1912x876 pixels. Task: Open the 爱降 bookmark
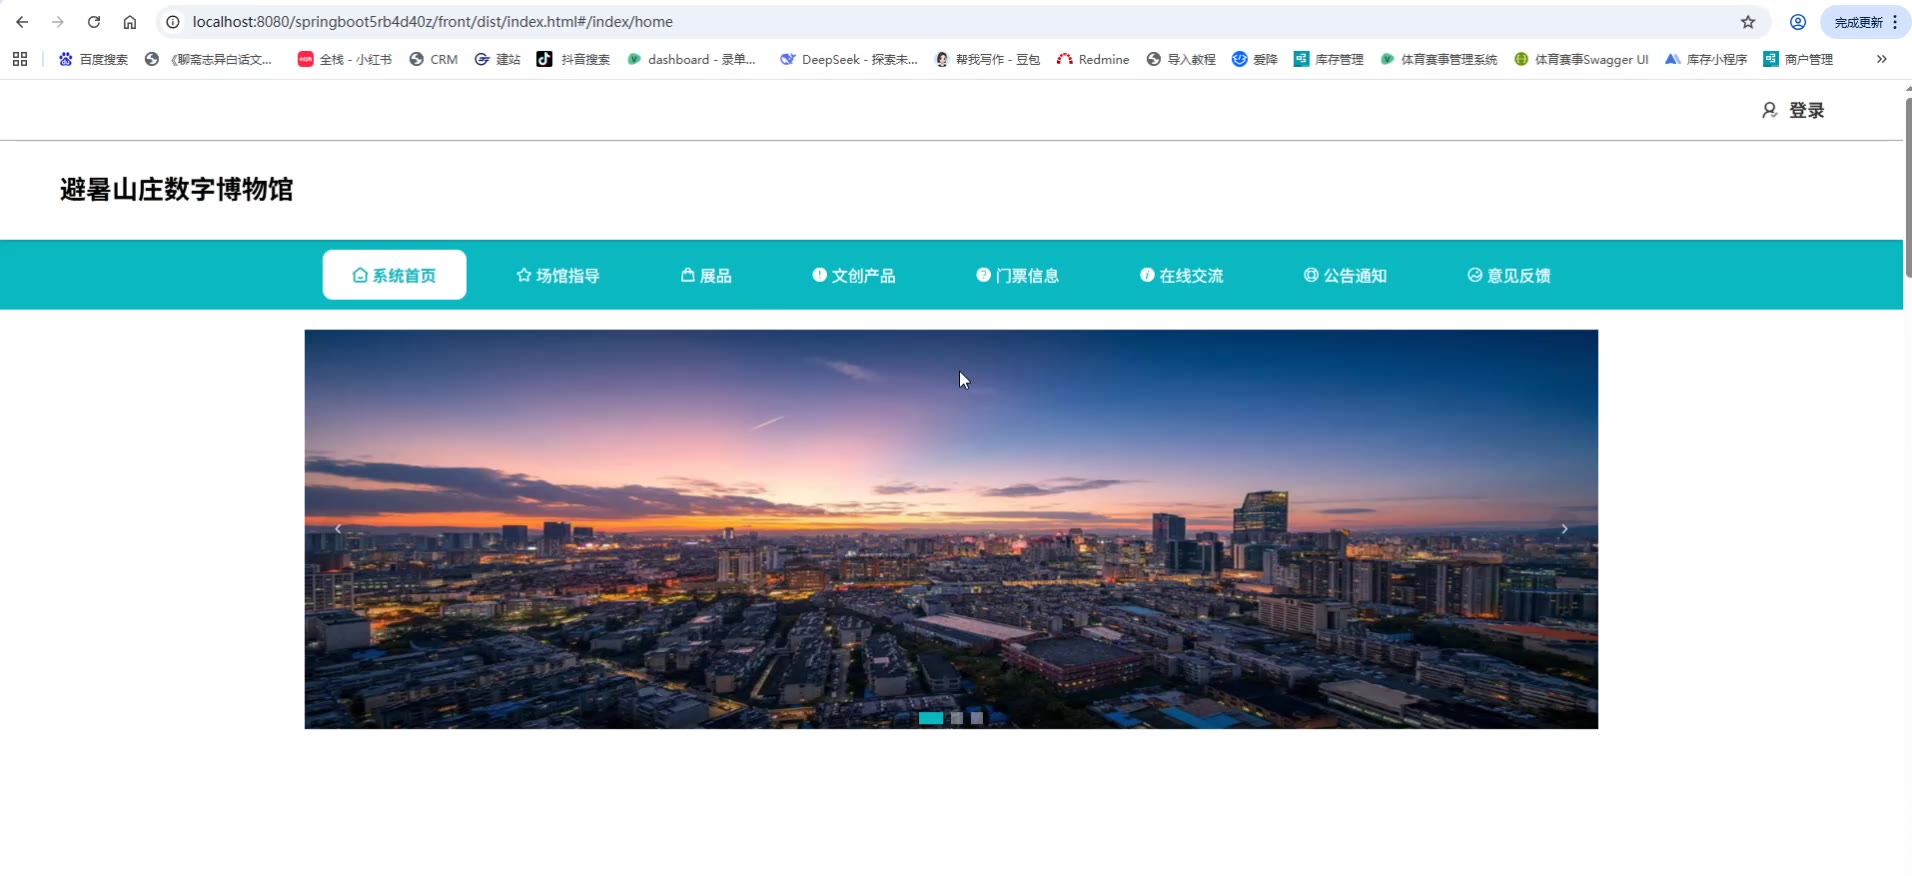(x=1255, y=59)
